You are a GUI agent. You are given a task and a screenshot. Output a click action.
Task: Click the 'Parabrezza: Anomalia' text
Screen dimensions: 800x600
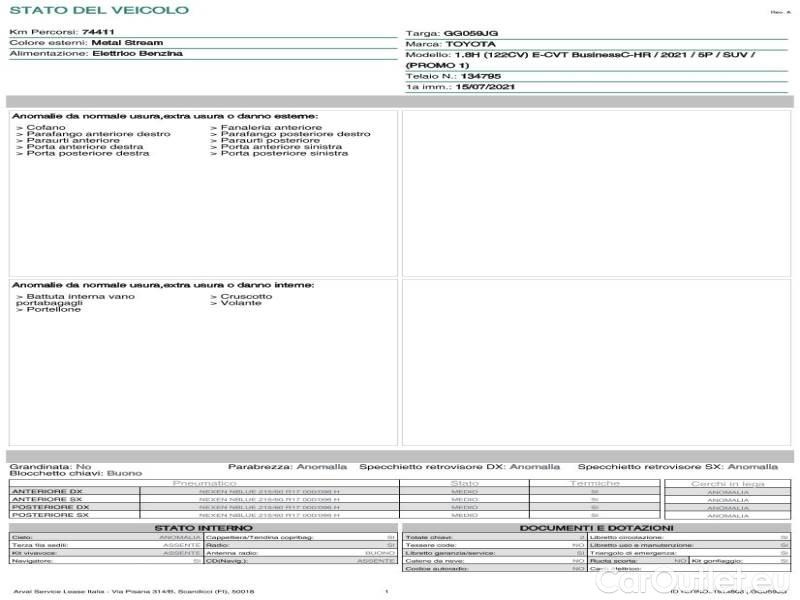pos(287,467)
